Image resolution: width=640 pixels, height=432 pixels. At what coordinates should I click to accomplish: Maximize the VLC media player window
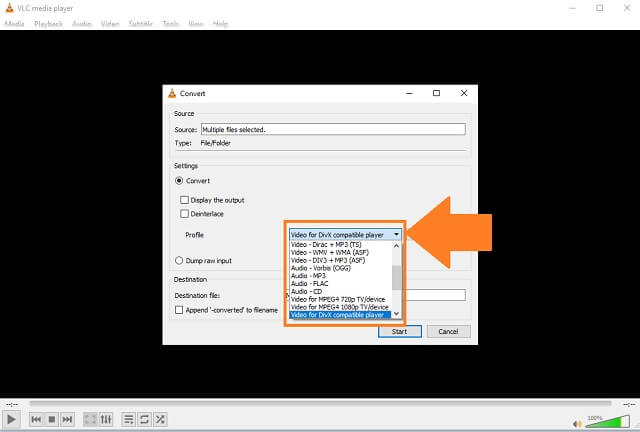(600, 8)
